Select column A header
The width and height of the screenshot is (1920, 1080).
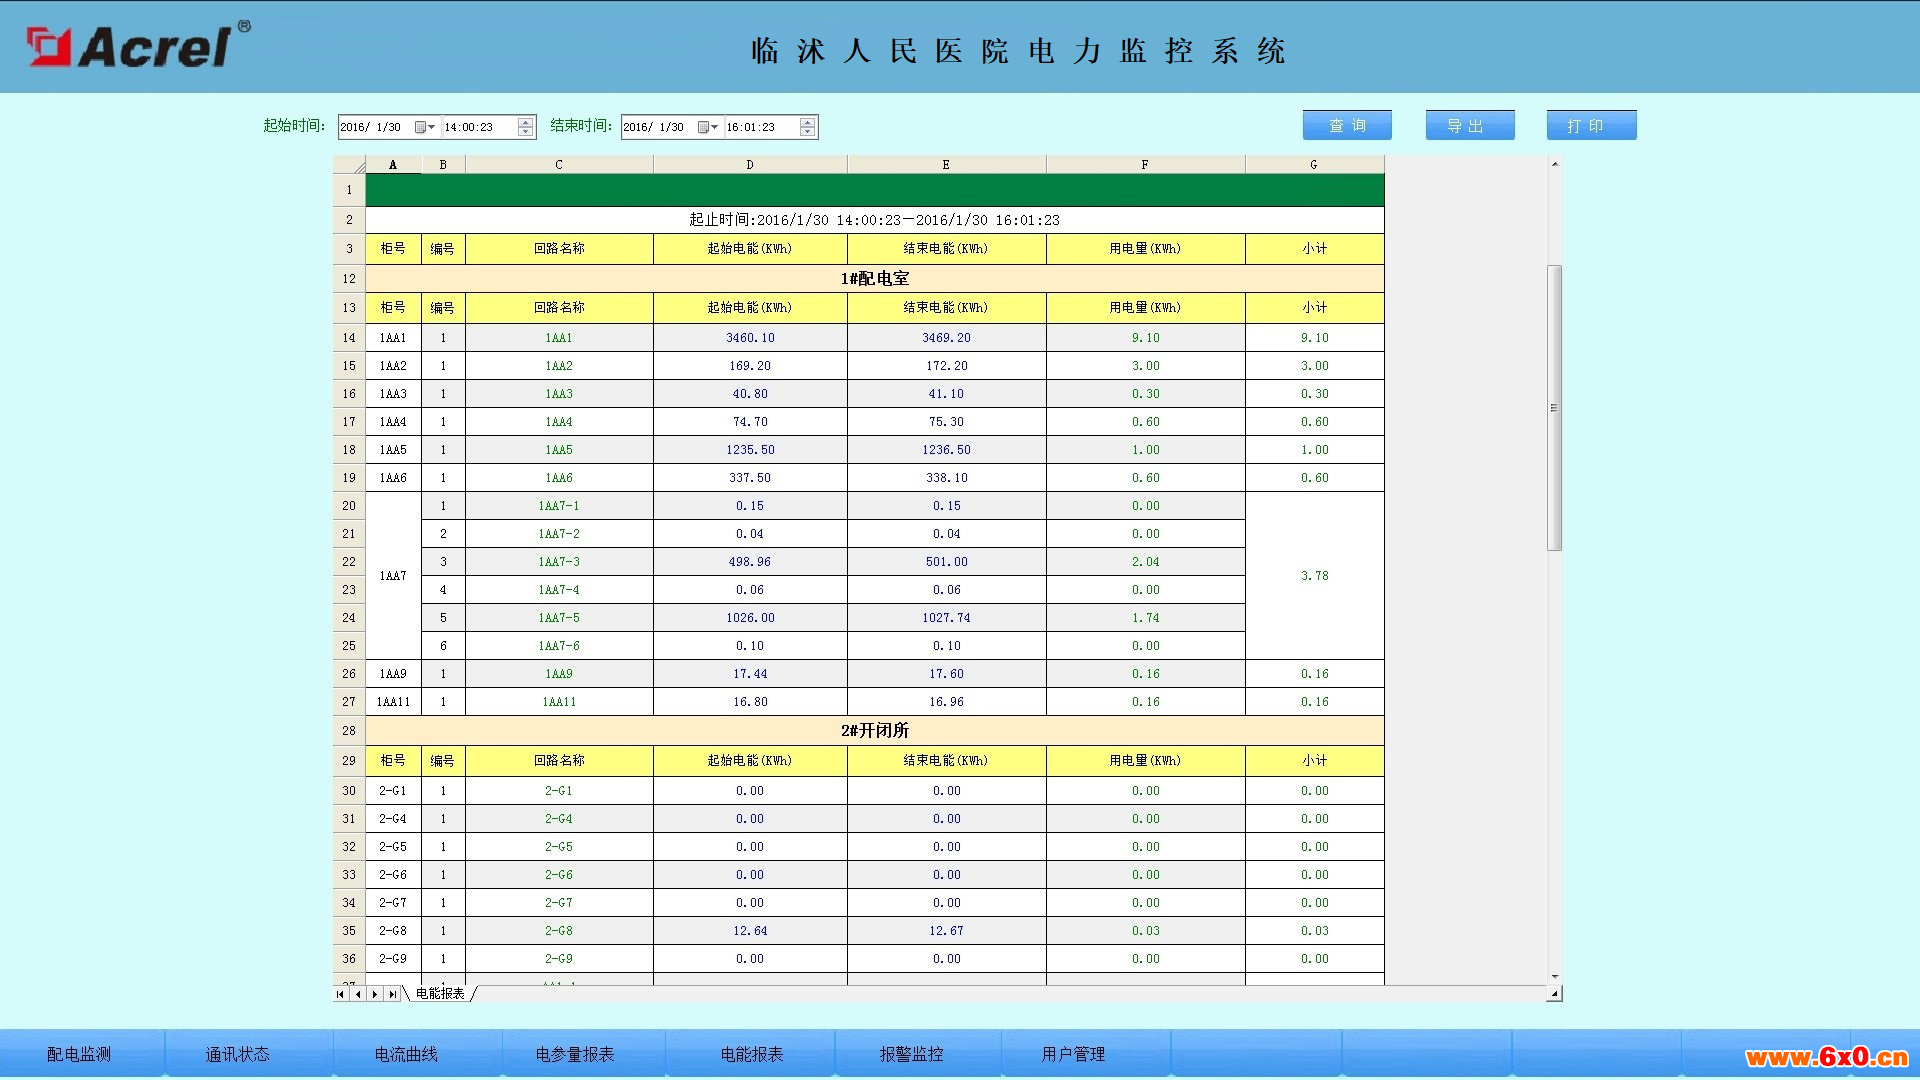[x=393, y=165]
